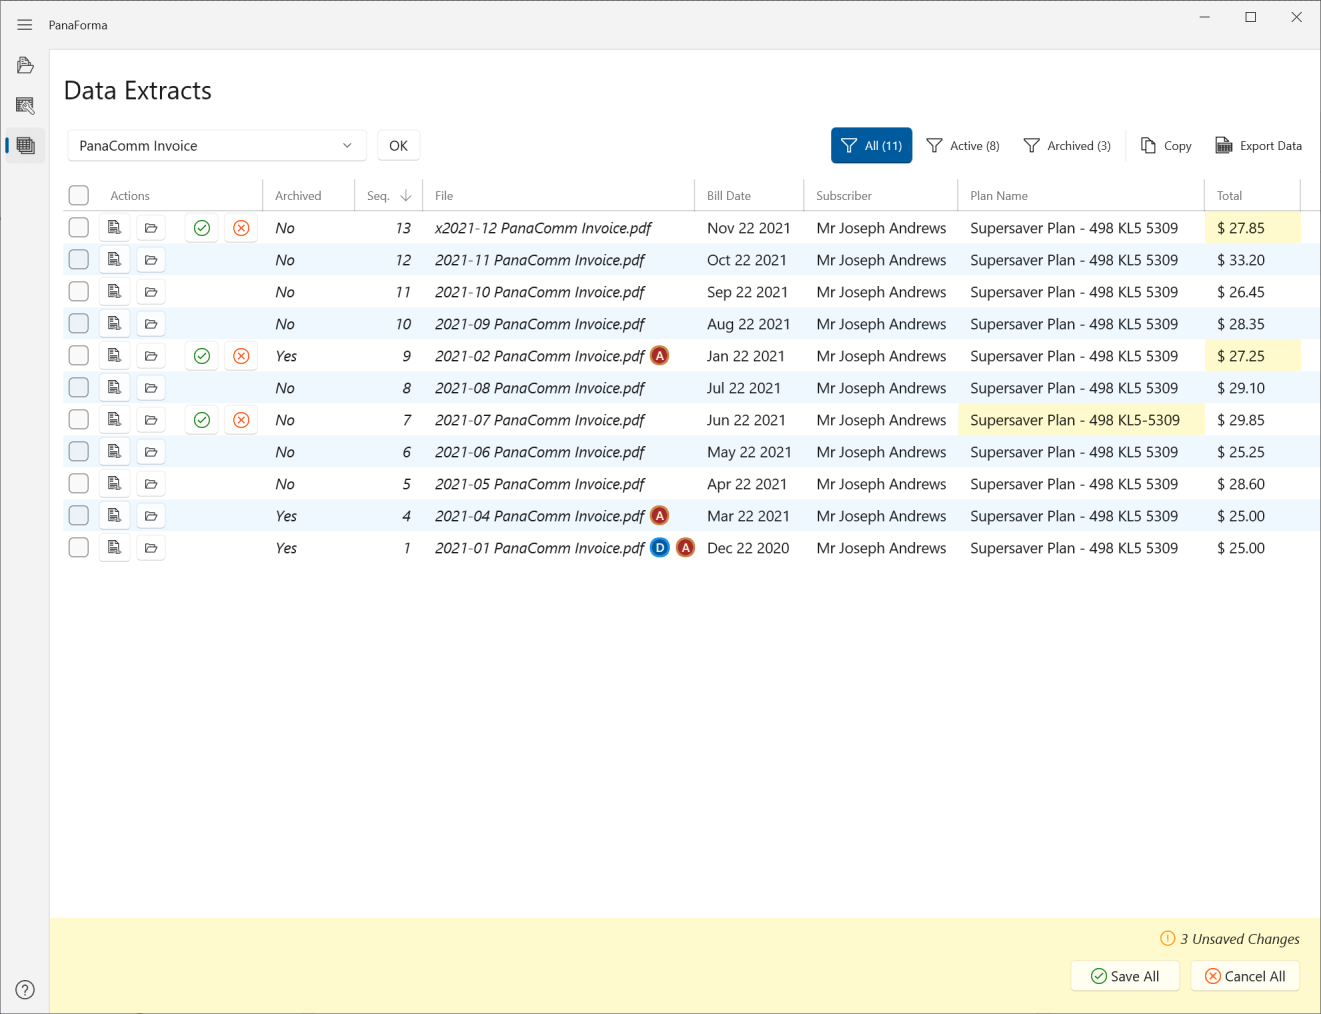Show Archived (3) extracts filter

click(1067, 146)
